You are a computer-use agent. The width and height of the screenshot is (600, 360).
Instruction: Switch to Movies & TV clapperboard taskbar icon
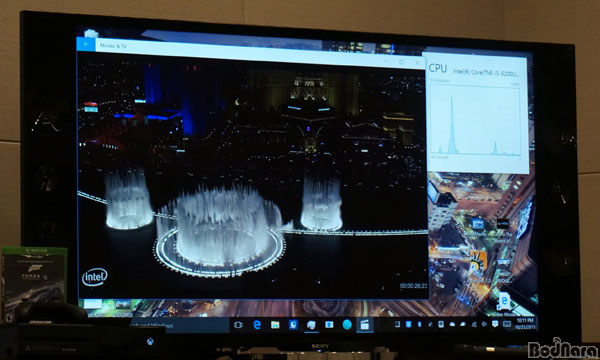coord(365,325)
